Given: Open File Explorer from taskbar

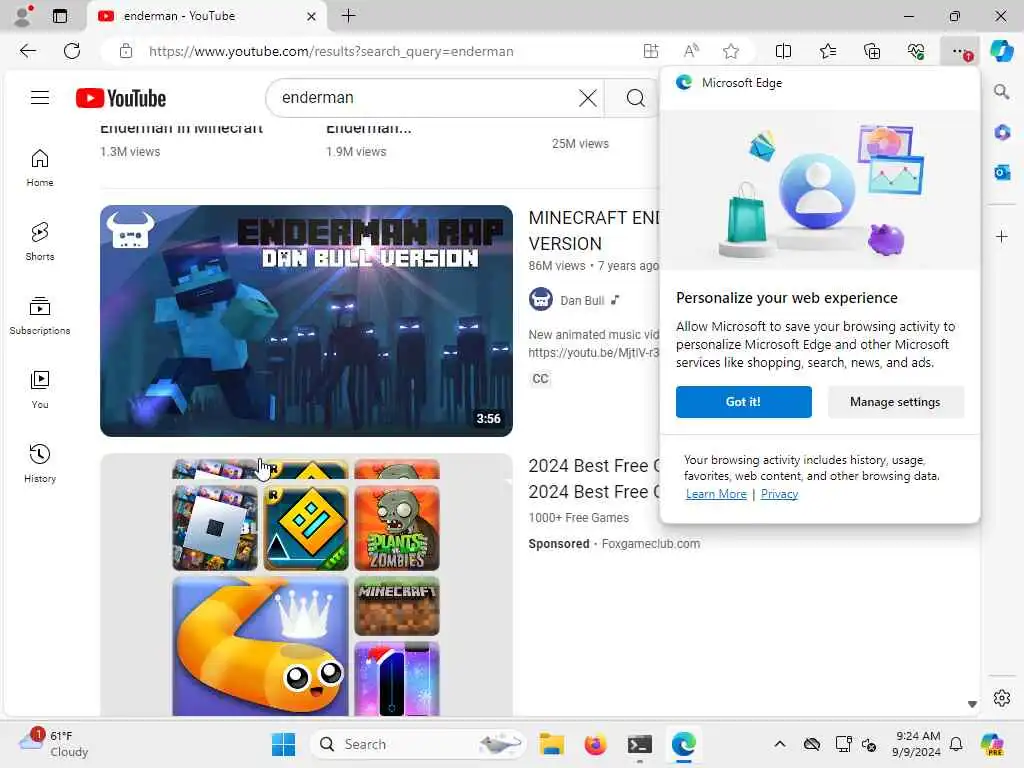Looking at the screenshot, I should [551, 744].
